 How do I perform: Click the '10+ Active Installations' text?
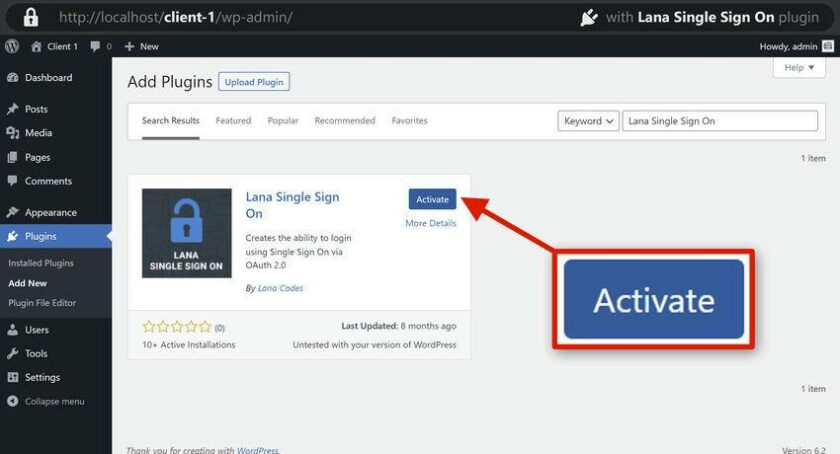(x=189, y=345)
